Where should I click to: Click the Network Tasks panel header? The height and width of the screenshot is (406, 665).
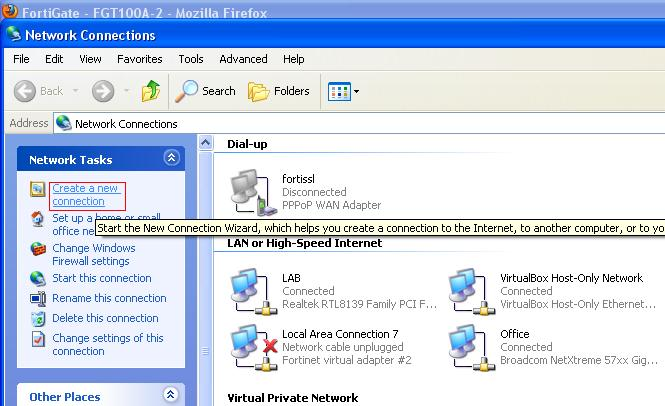point(101,159)
